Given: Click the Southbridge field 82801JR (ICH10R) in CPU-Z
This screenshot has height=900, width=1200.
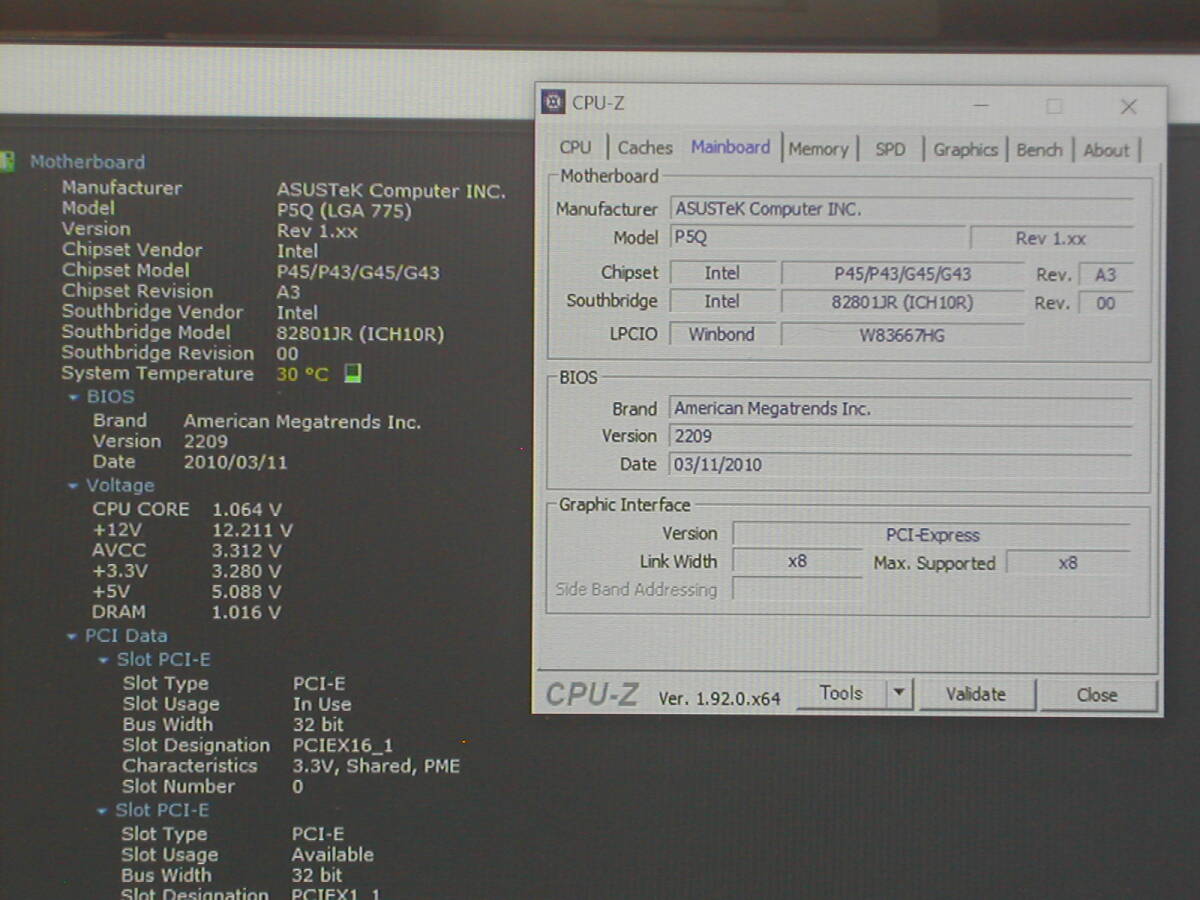Looking at the screenshot, I should 902,302.
